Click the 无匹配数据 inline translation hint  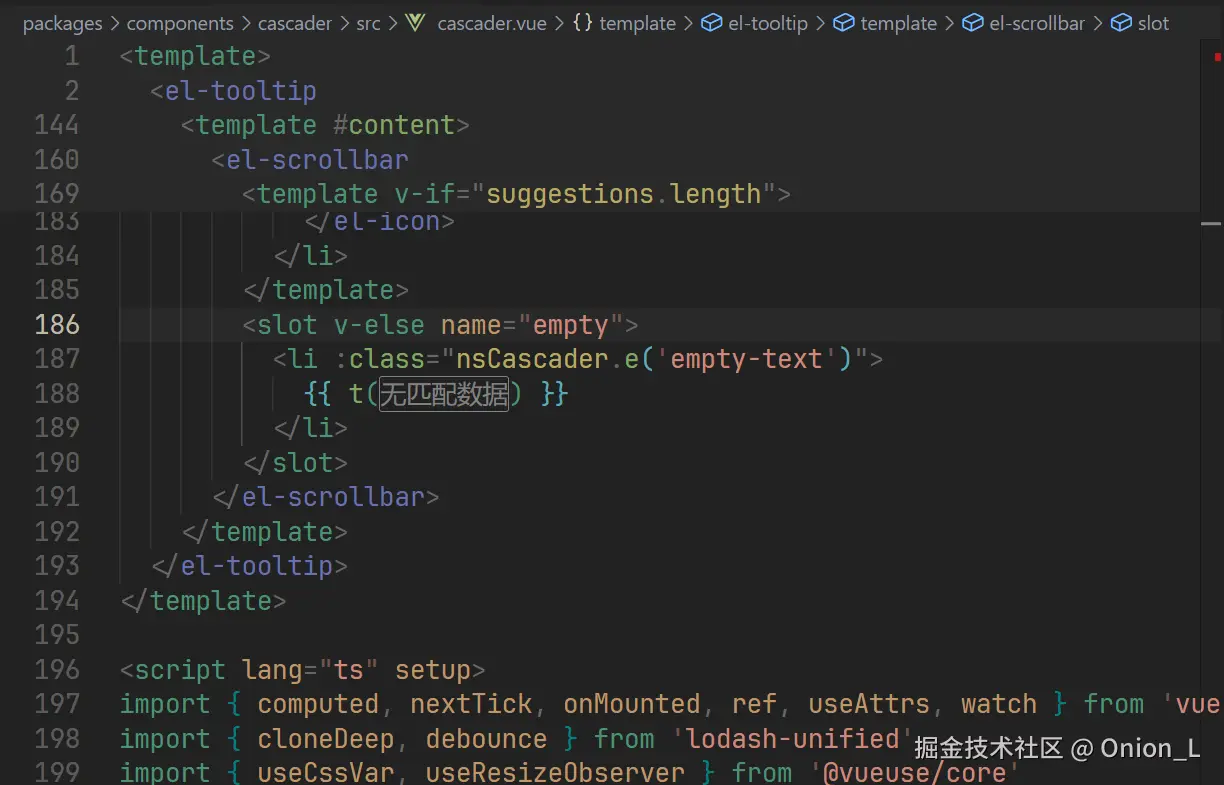[x=444, y=394]
